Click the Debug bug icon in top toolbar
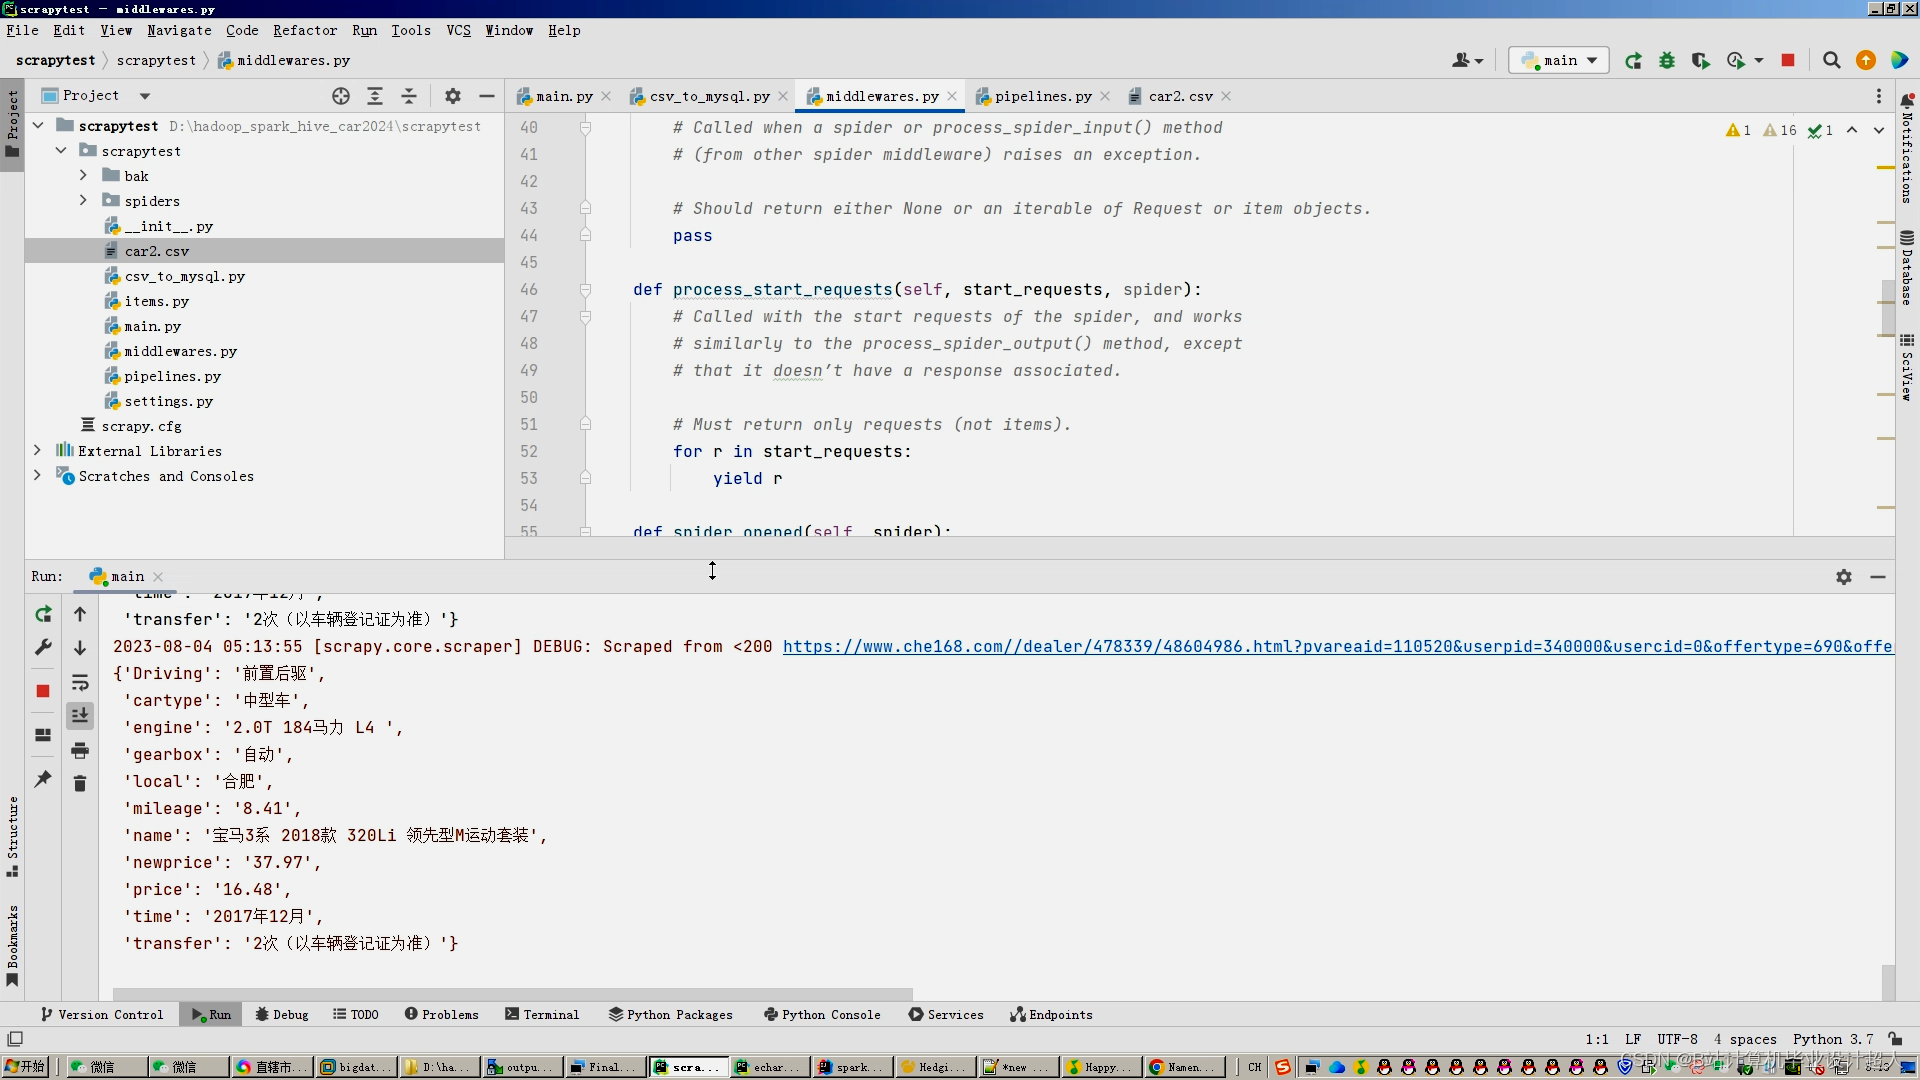 click(x=1666, y=61)
